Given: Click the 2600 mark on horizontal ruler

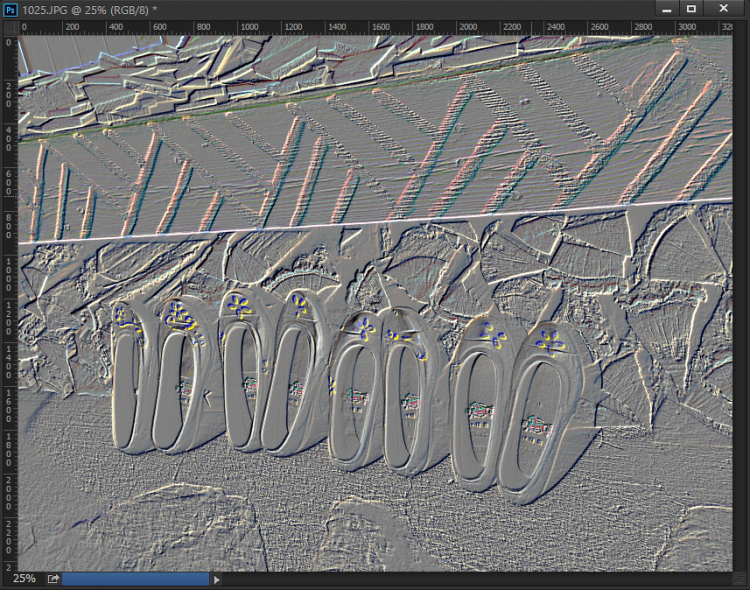Looking at the screenshot, I should [594, 27].
